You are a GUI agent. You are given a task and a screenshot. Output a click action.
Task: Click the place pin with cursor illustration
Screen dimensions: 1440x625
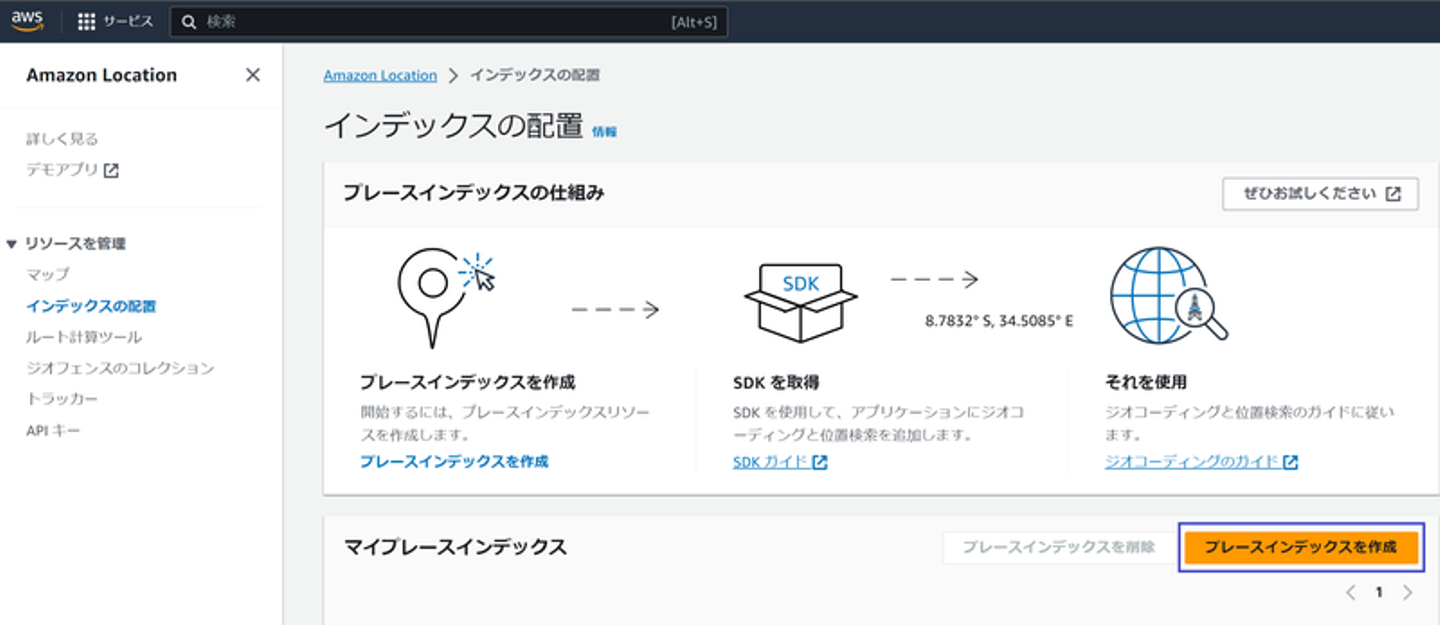click(446, 297)
